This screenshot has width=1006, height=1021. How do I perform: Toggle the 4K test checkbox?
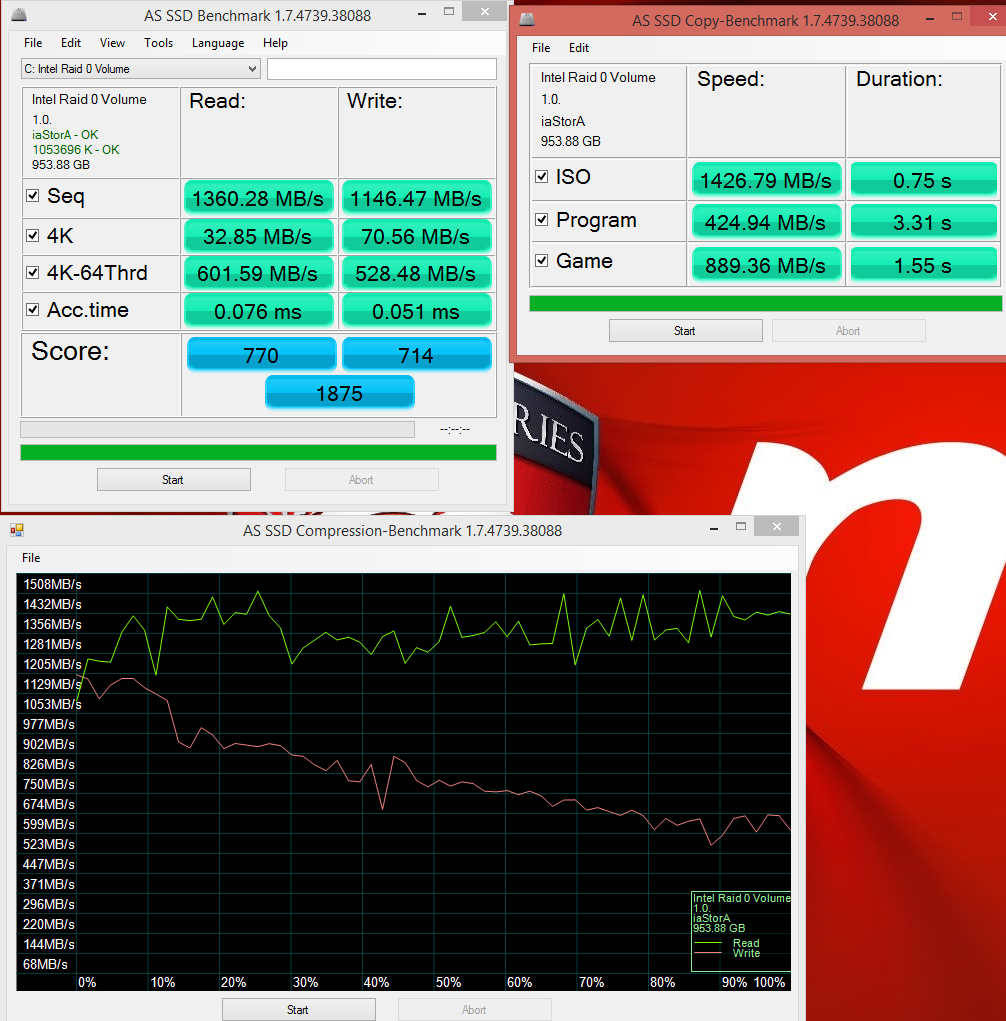pos(33,235)
